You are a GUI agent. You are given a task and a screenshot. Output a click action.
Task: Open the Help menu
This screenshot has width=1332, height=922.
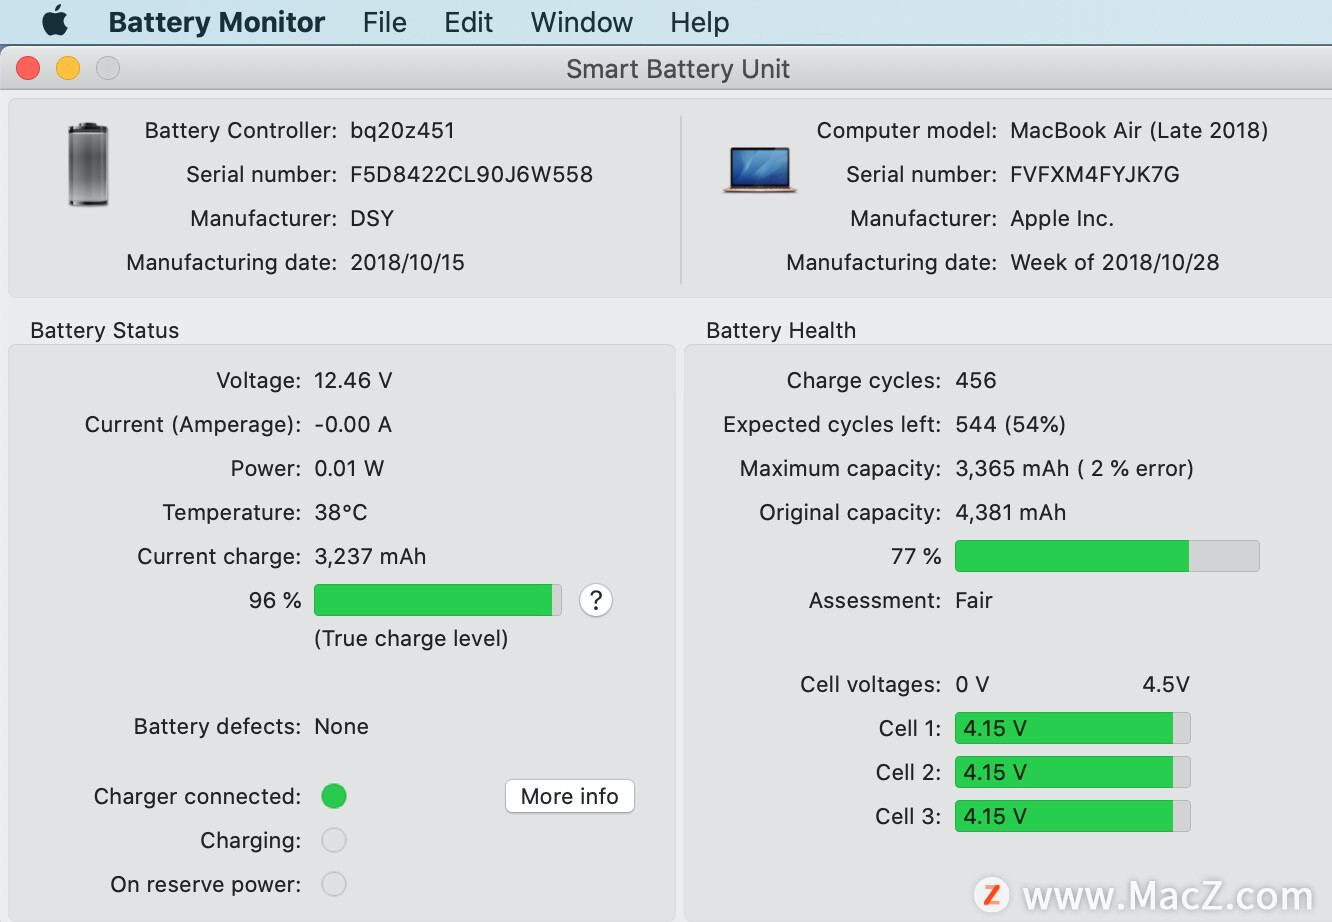click(x=699, y=22)
